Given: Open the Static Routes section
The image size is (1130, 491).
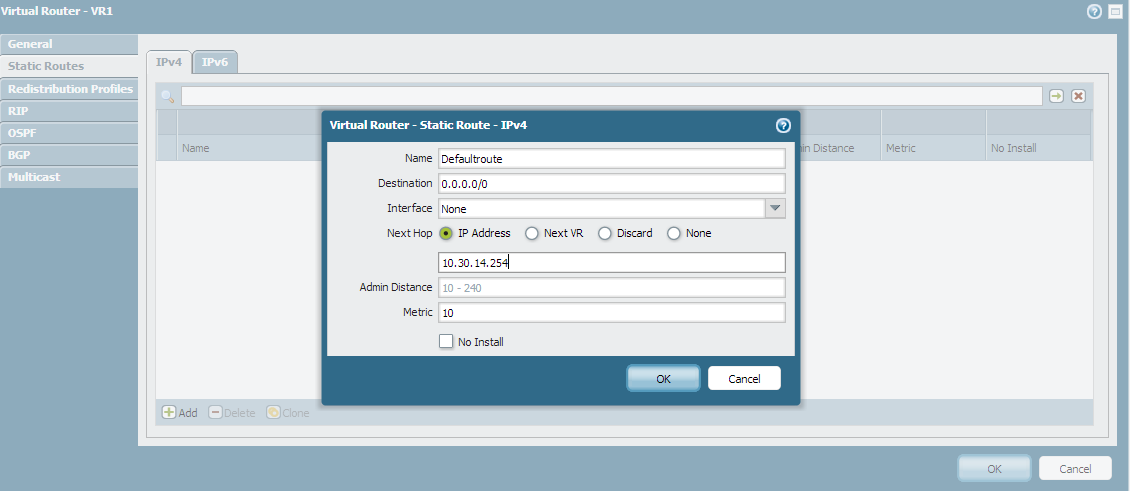Looking at the screenshot, I should pyautogui.click(x=69, y=66).
